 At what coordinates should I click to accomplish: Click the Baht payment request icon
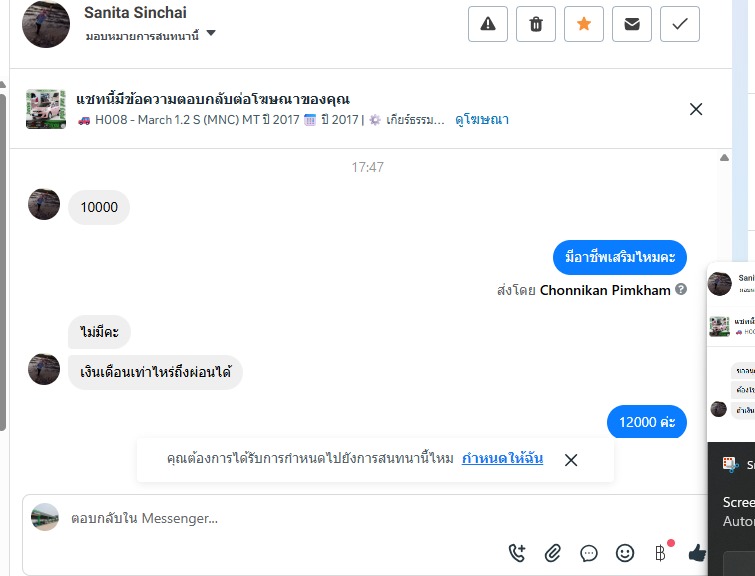click(660, 552)
